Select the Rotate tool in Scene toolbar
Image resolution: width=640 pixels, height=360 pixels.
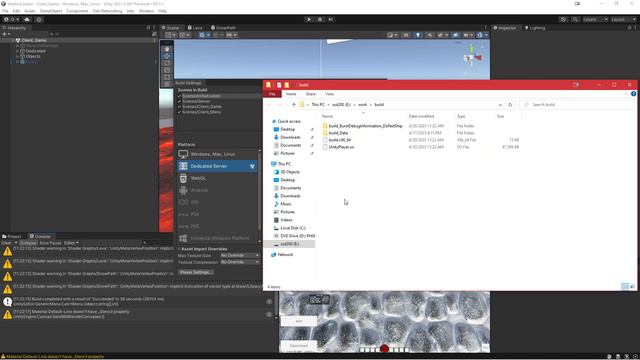pos(167,63)
